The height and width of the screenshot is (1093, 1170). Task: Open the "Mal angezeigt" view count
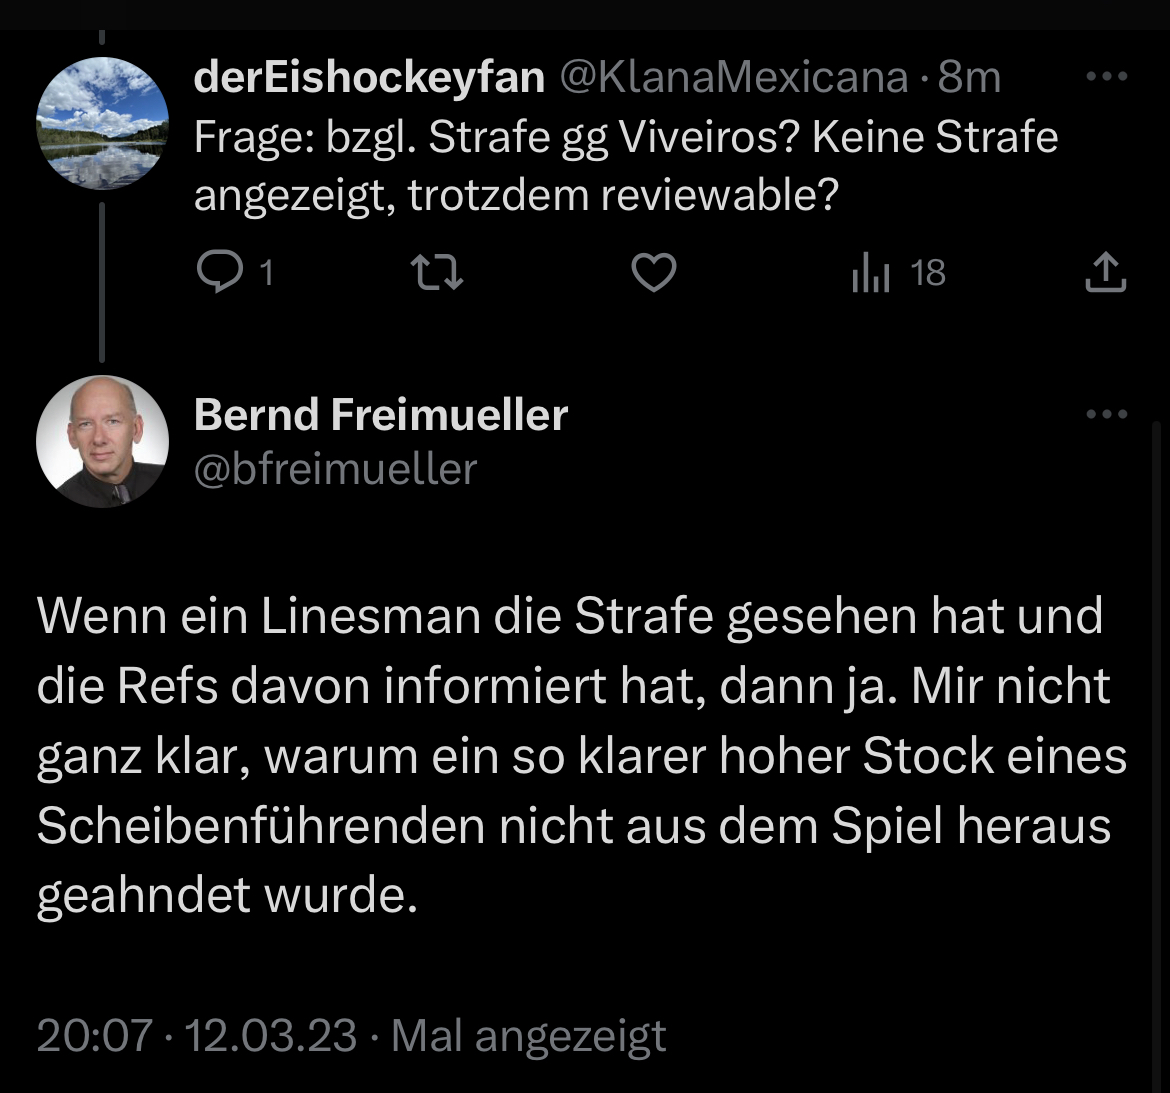pyautogui.click(x=528, y=1035)
